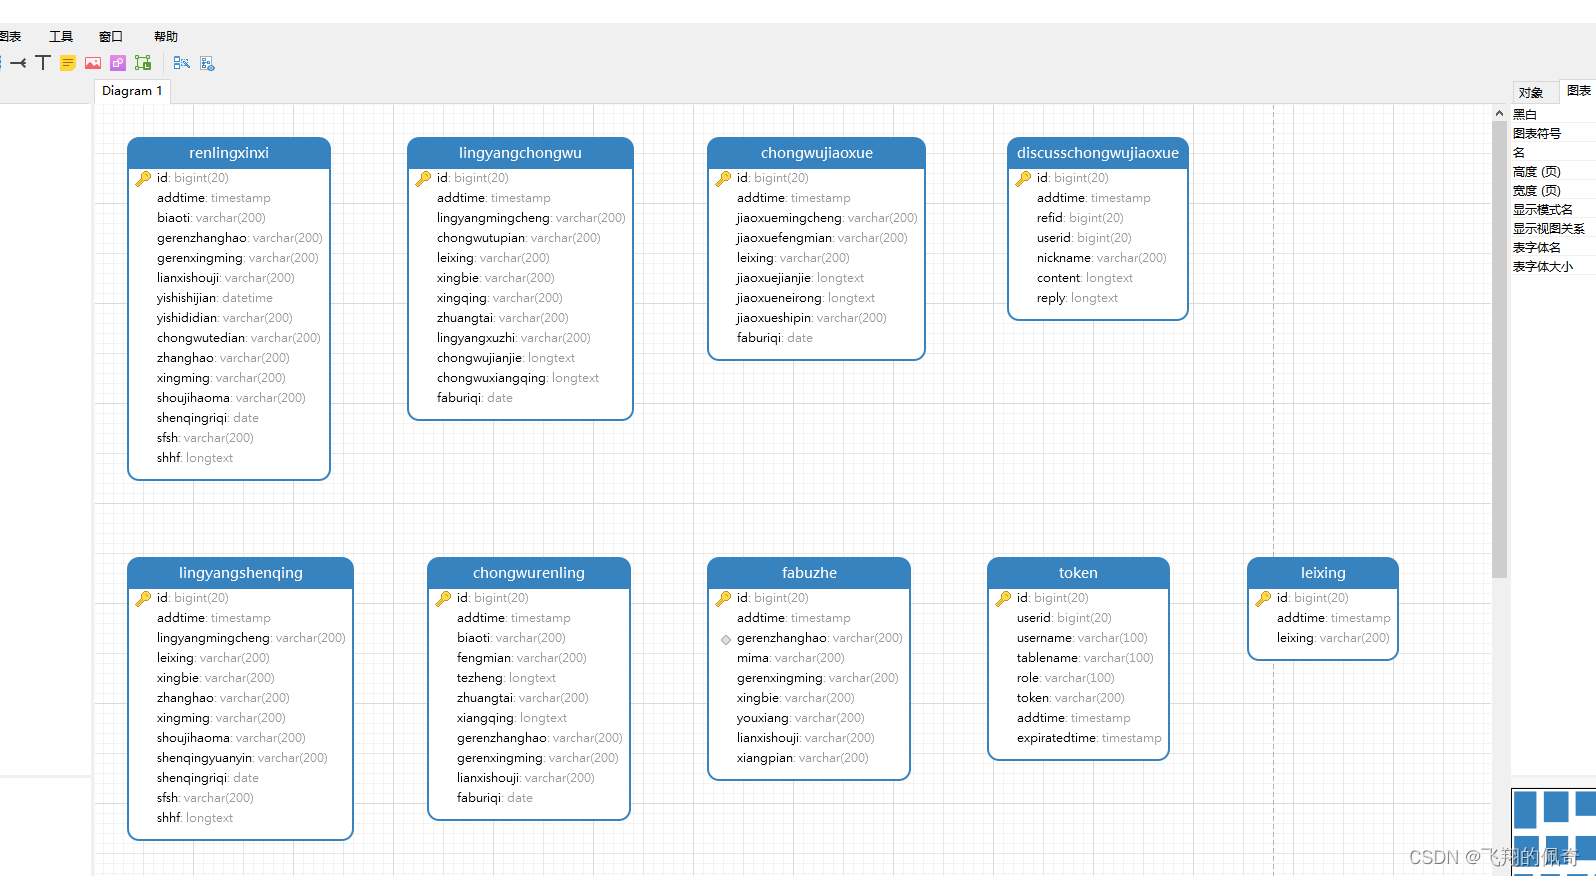1596x876 pixels.
Task: Click the fabuzhe primary key icon
Action: [724, 598]
